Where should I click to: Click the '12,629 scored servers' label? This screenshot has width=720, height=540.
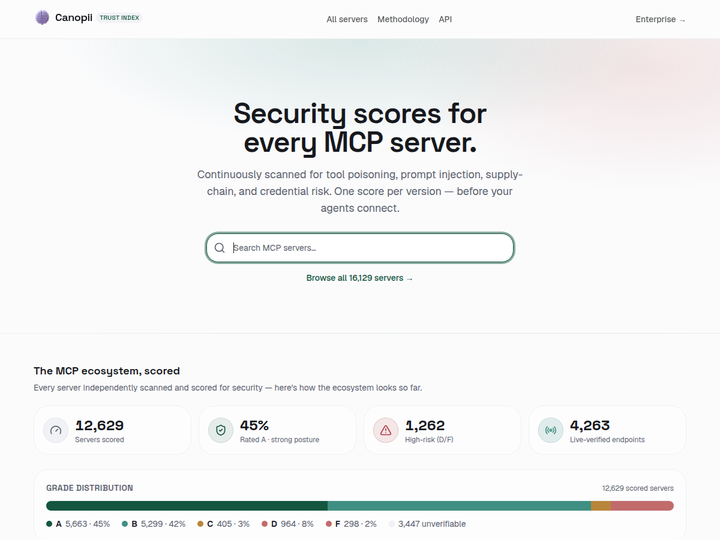pyautogui.click(x=638, y=488)
